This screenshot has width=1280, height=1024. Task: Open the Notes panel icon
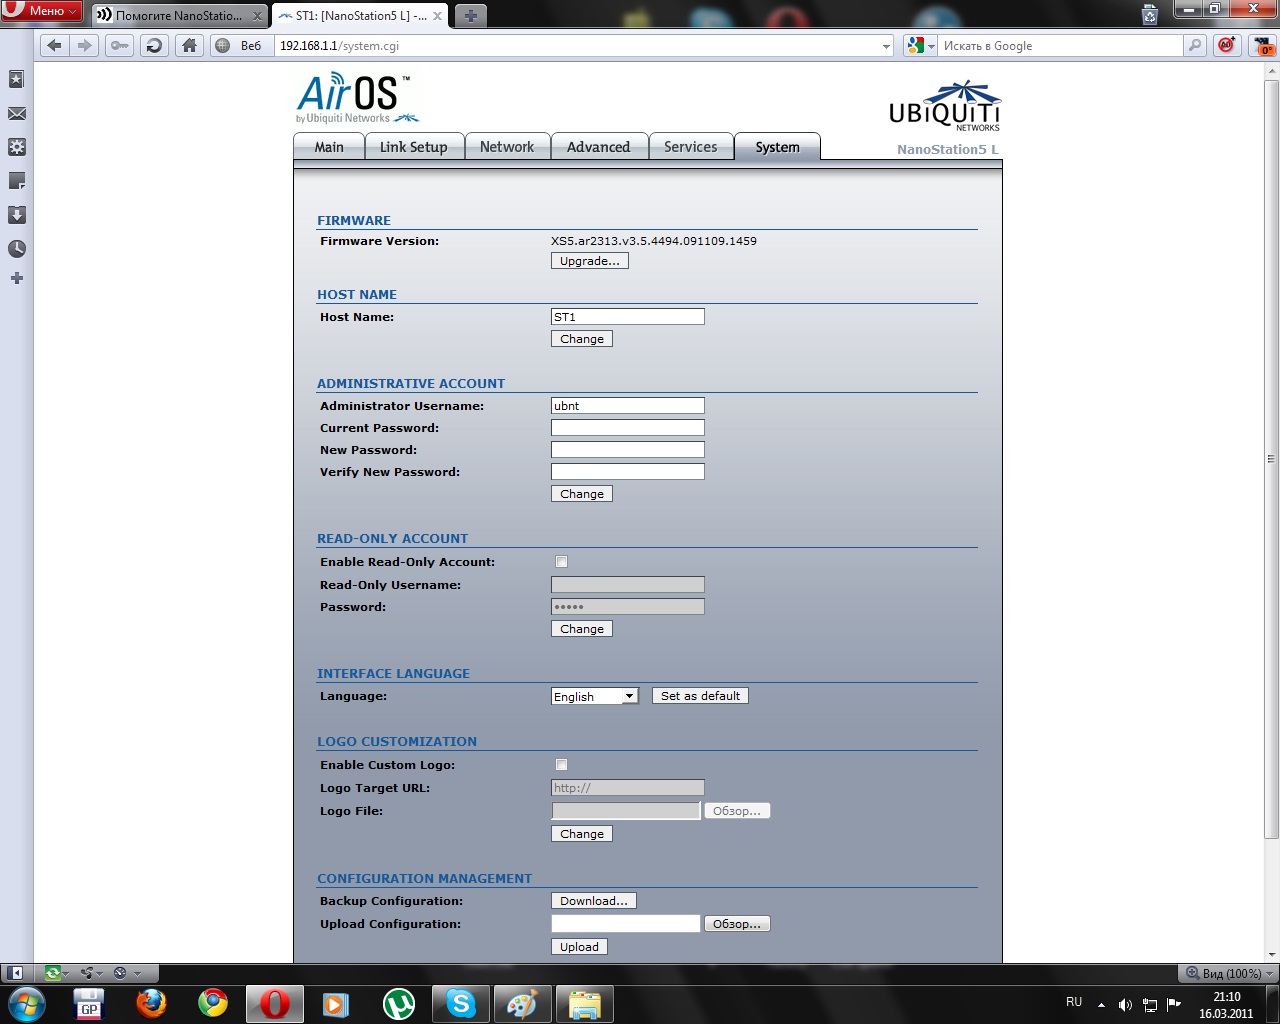click(16, 181)
